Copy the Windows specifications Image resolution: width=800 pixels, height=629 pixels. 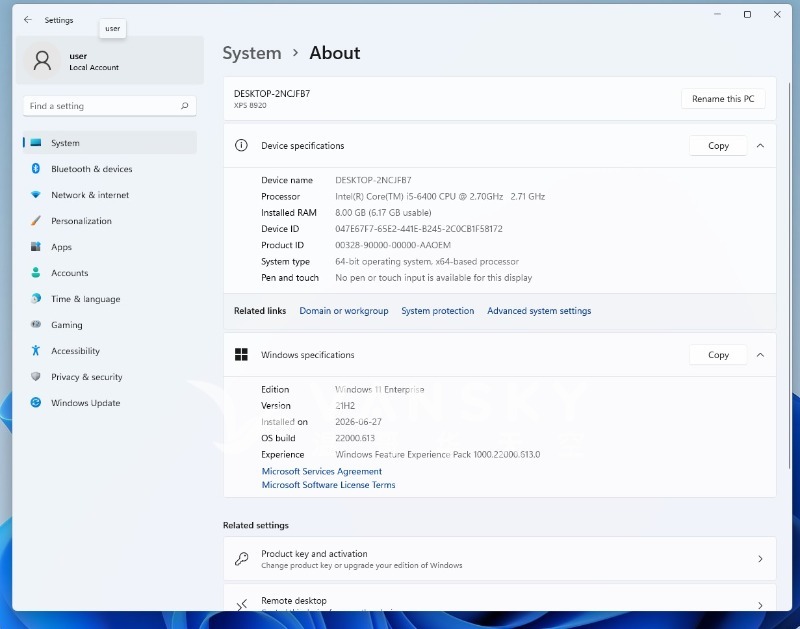click(x=718, y=355)
